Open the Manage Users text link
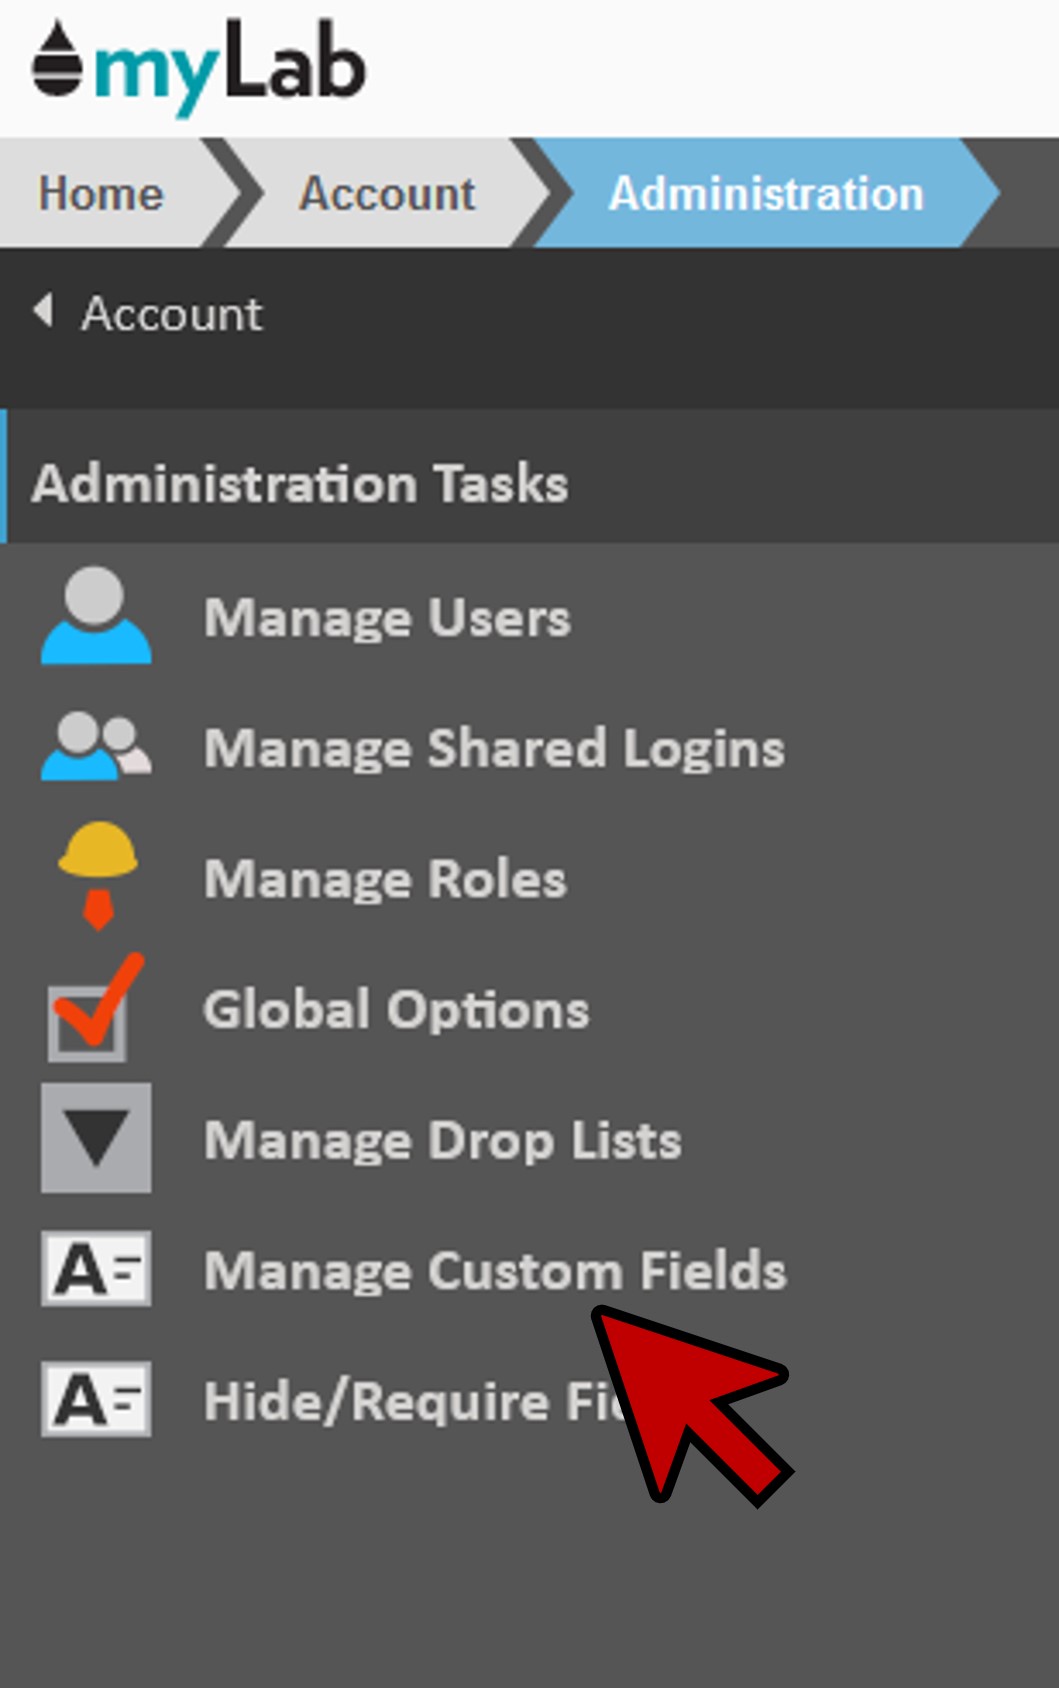 (387, 618)
